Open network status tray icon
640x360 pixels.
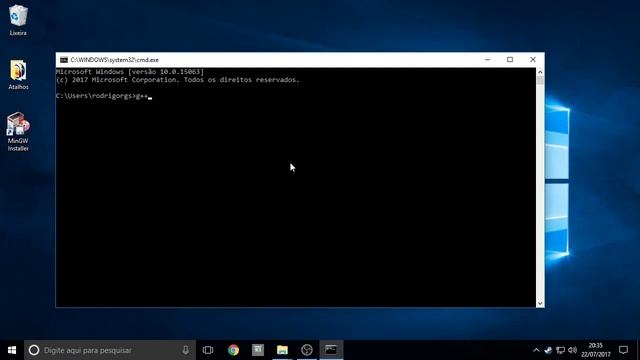(560, 350)
